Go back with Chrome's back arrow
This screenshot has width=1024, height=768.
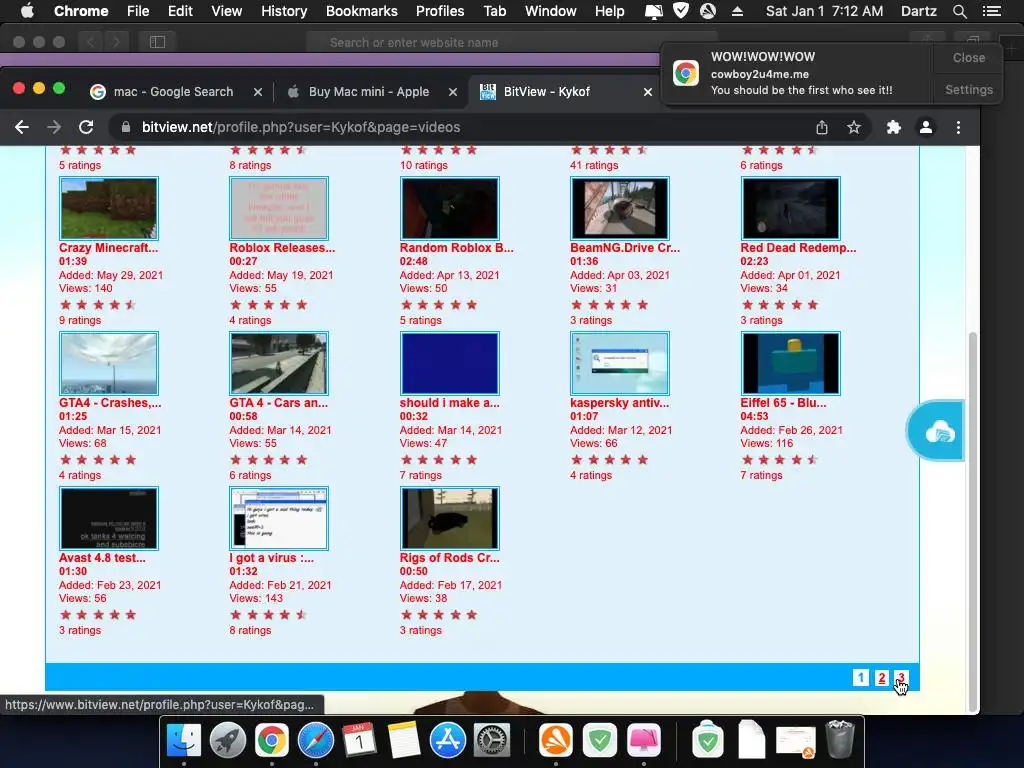(x=22, y=127)
